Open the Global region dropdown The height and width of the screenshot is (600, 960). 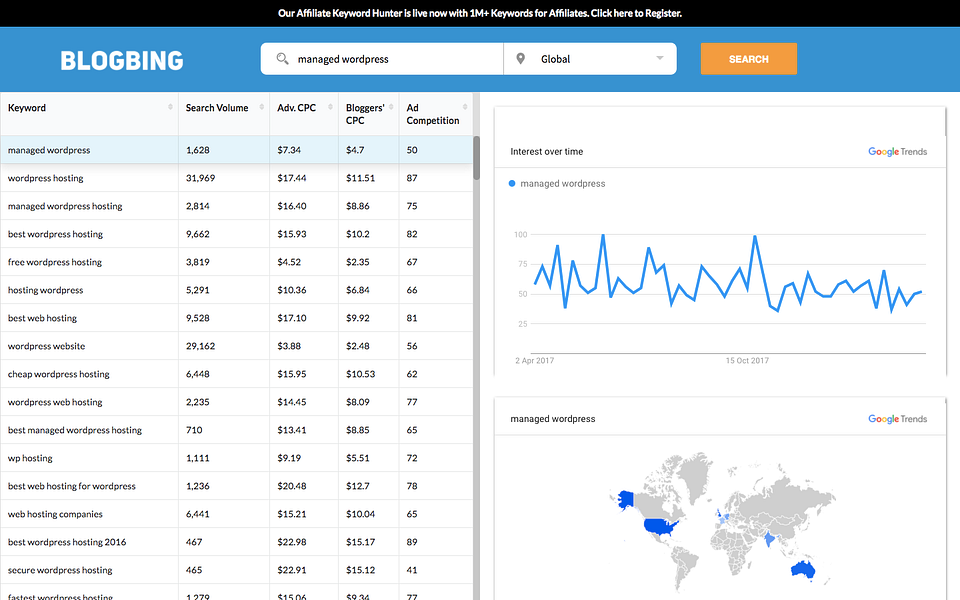coord(589,59)
